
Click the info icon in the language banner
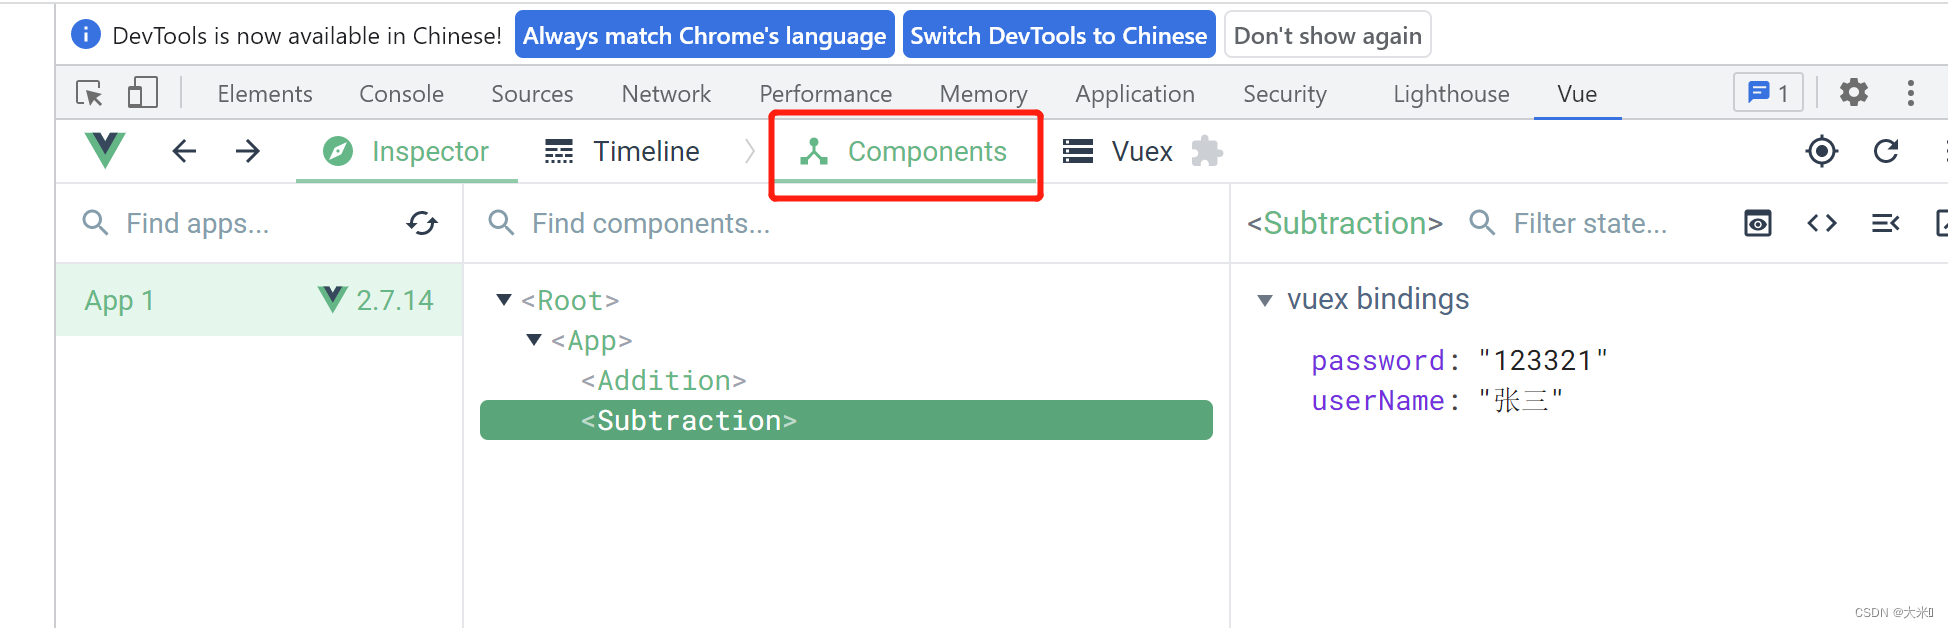[x=86, y=35]
